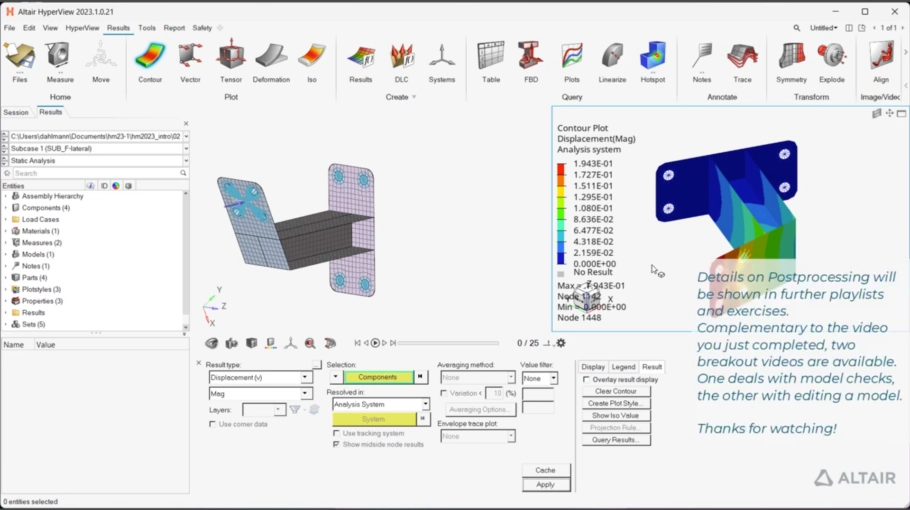Click Create Plot Style button
Image resolution: width=910 pixels, height=510 pixels.
(x=616, y=403)
